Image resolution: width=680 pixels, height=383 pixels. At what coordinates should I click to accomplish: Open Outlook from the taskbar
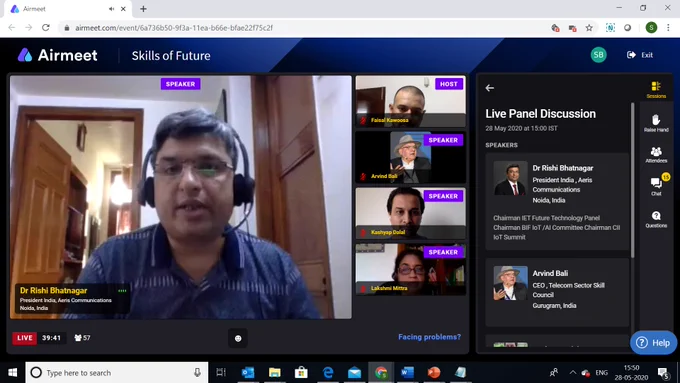(x=248, y=373)
